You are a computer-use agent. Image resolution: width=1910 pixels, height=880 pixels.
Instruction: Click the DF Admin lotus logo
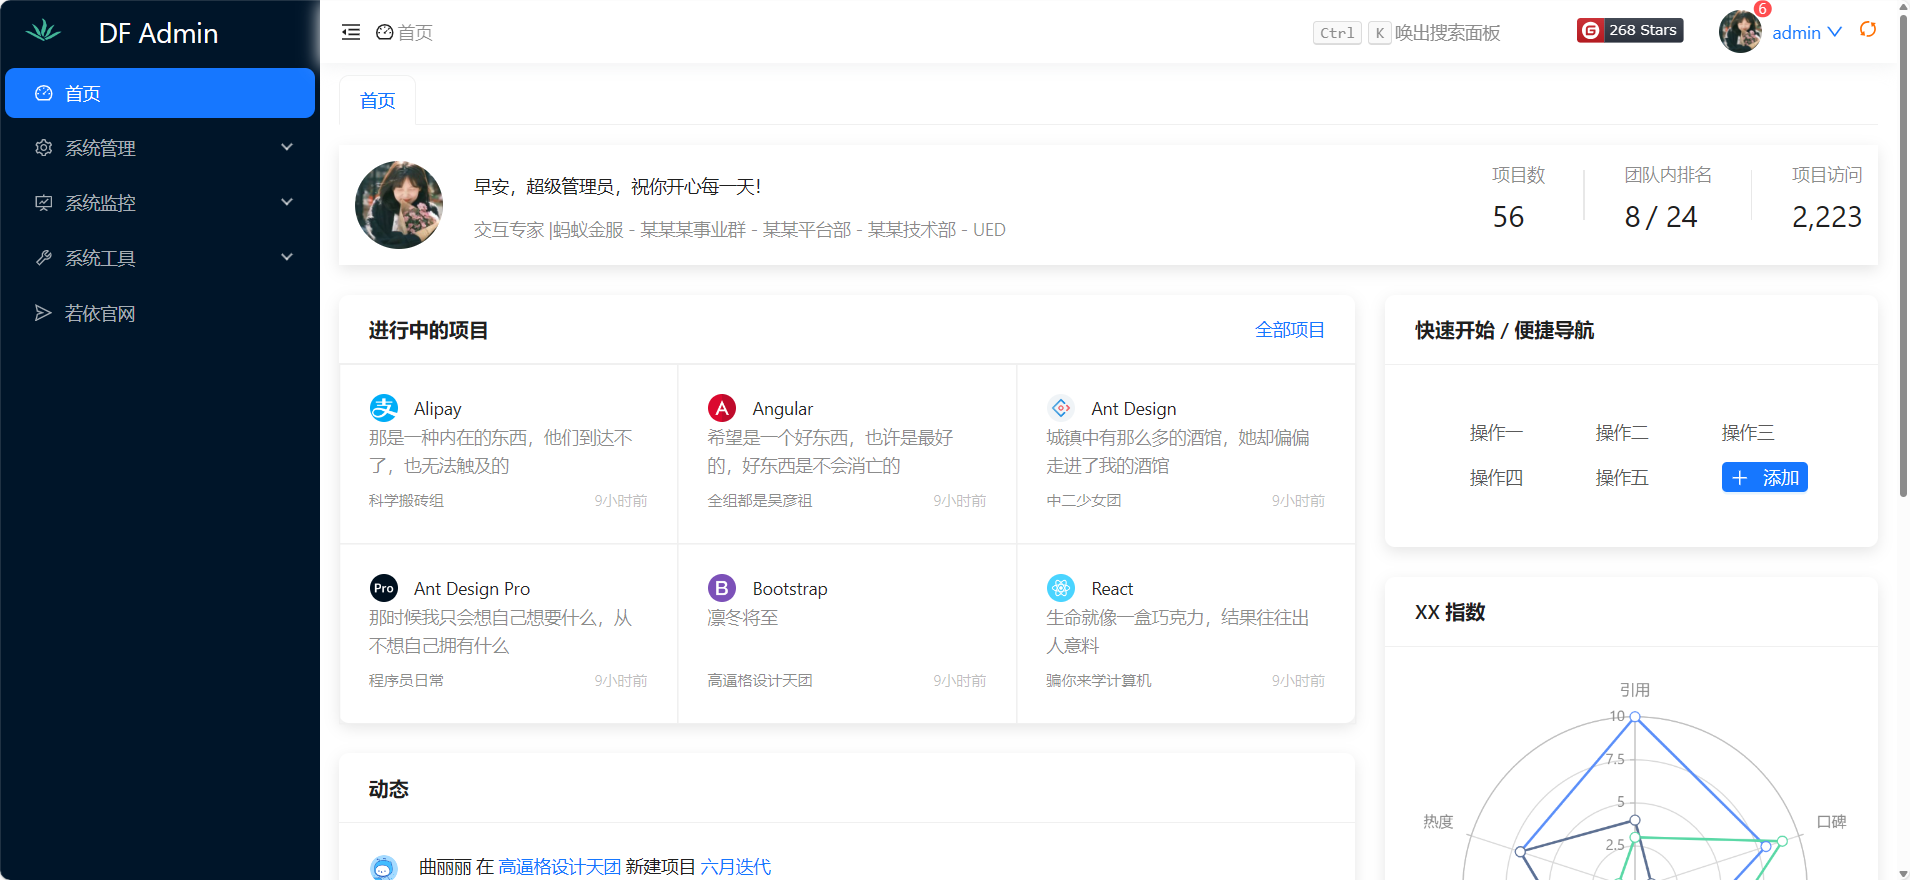click(x=43, y=32)
